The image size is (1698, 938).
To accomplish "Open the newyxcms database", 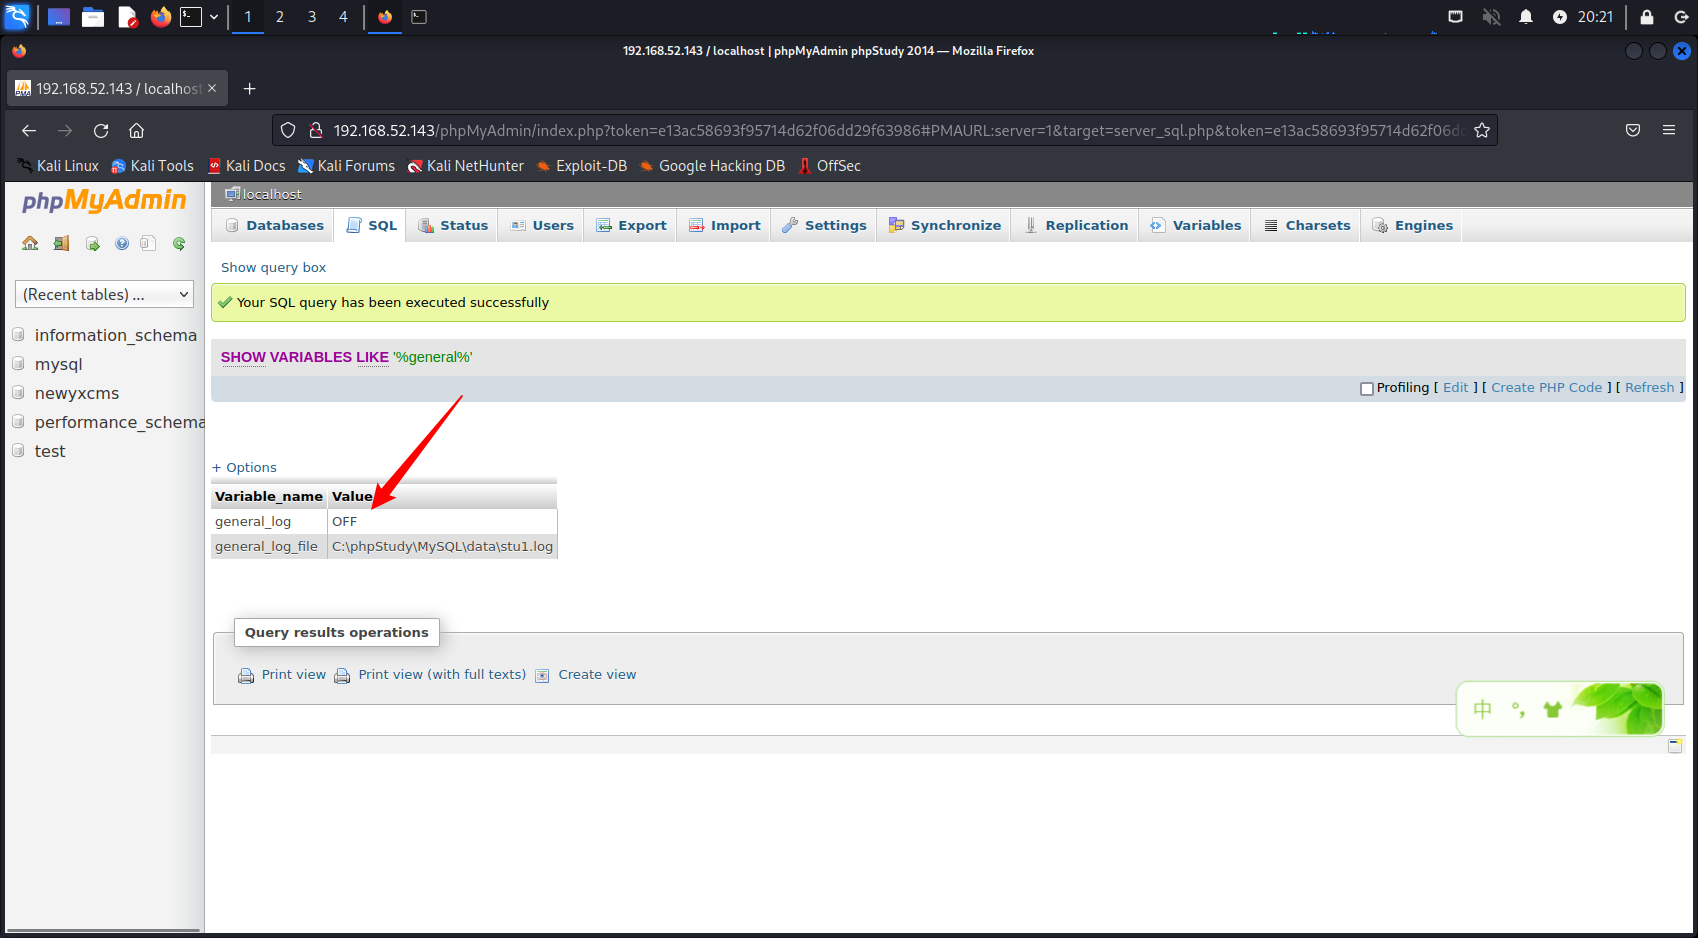I will (77, 393).
